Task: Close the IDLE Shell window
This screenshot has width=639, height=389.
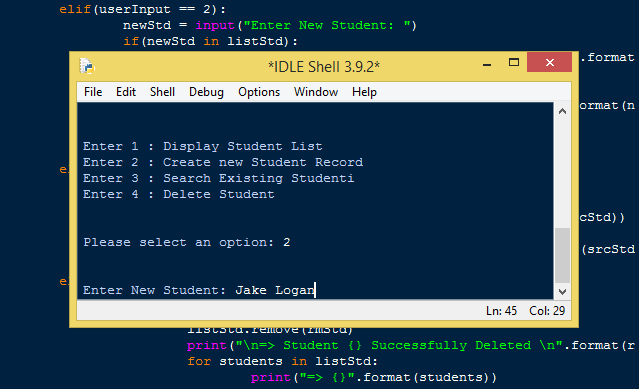Action: coord(549,62)
